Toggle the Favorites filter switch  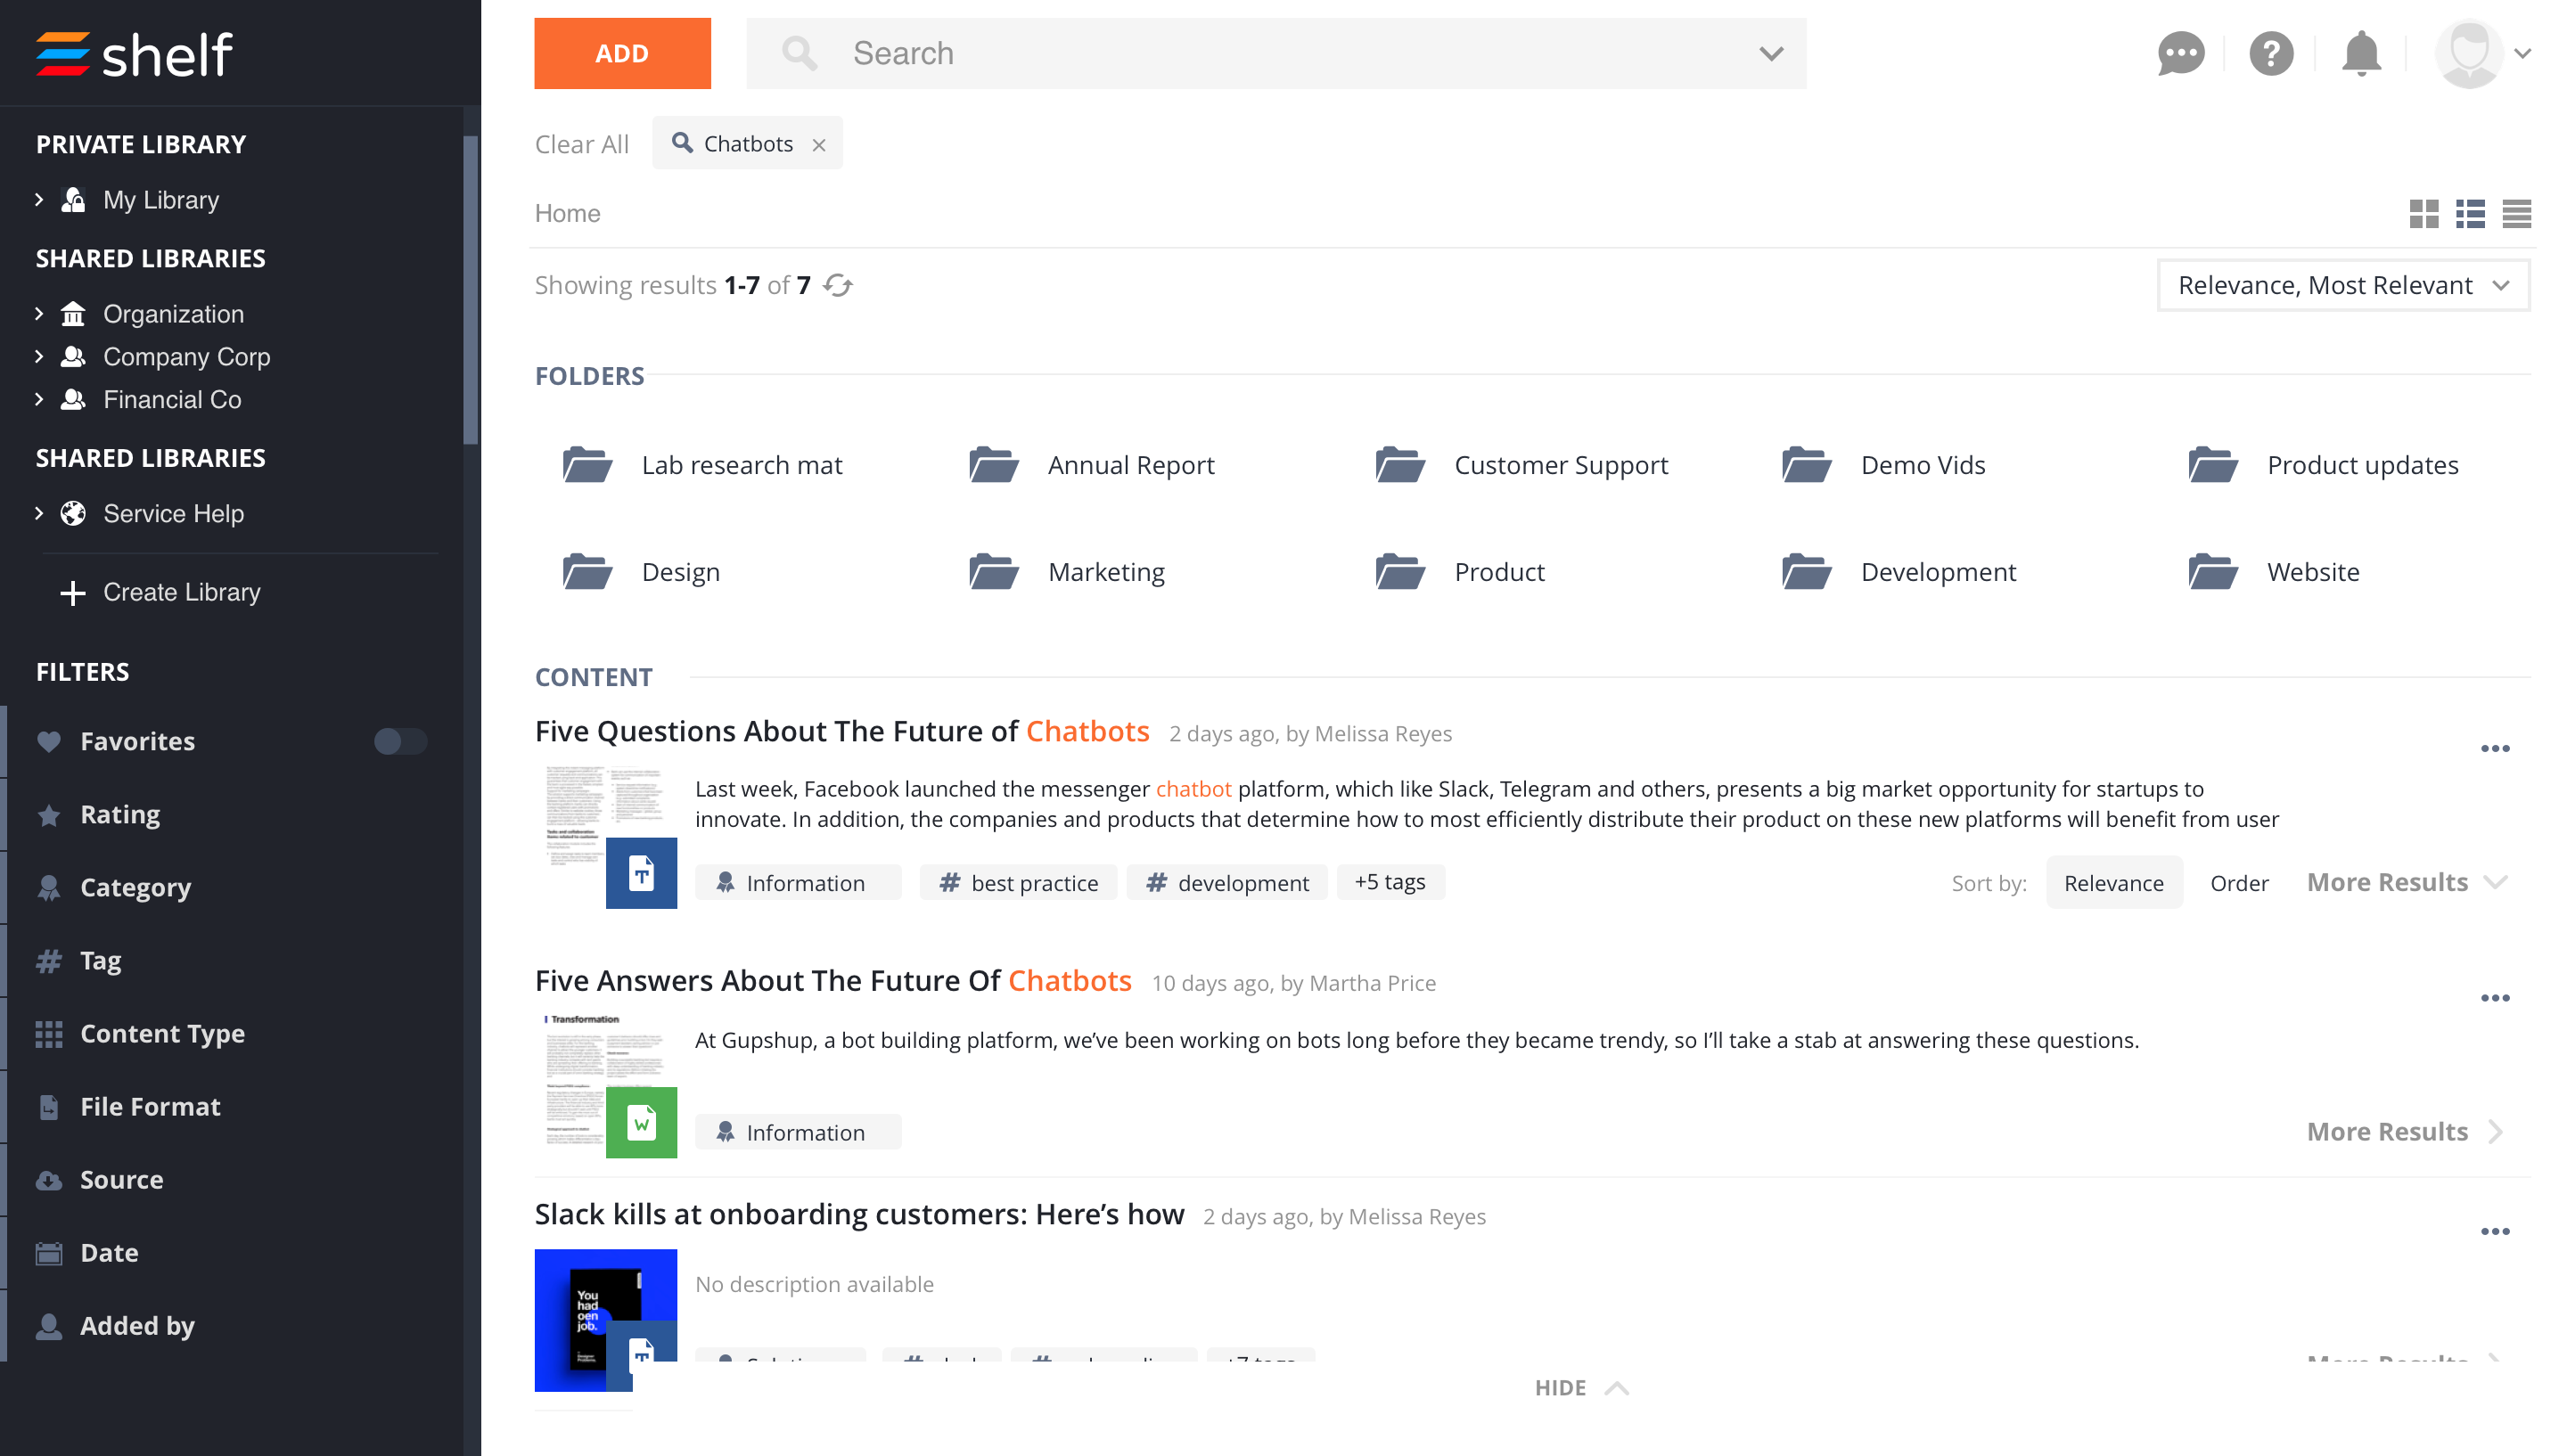400,741
